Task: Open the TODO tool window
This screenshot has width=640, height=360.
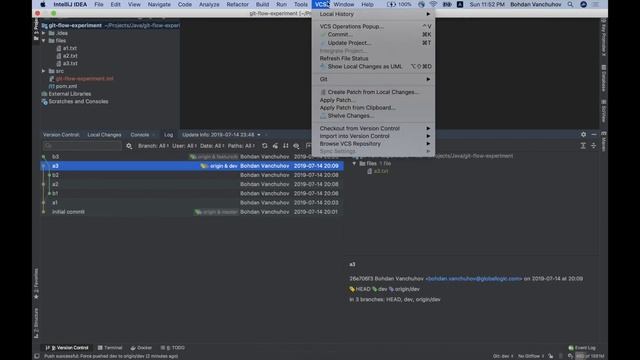Action: point(173,348)
